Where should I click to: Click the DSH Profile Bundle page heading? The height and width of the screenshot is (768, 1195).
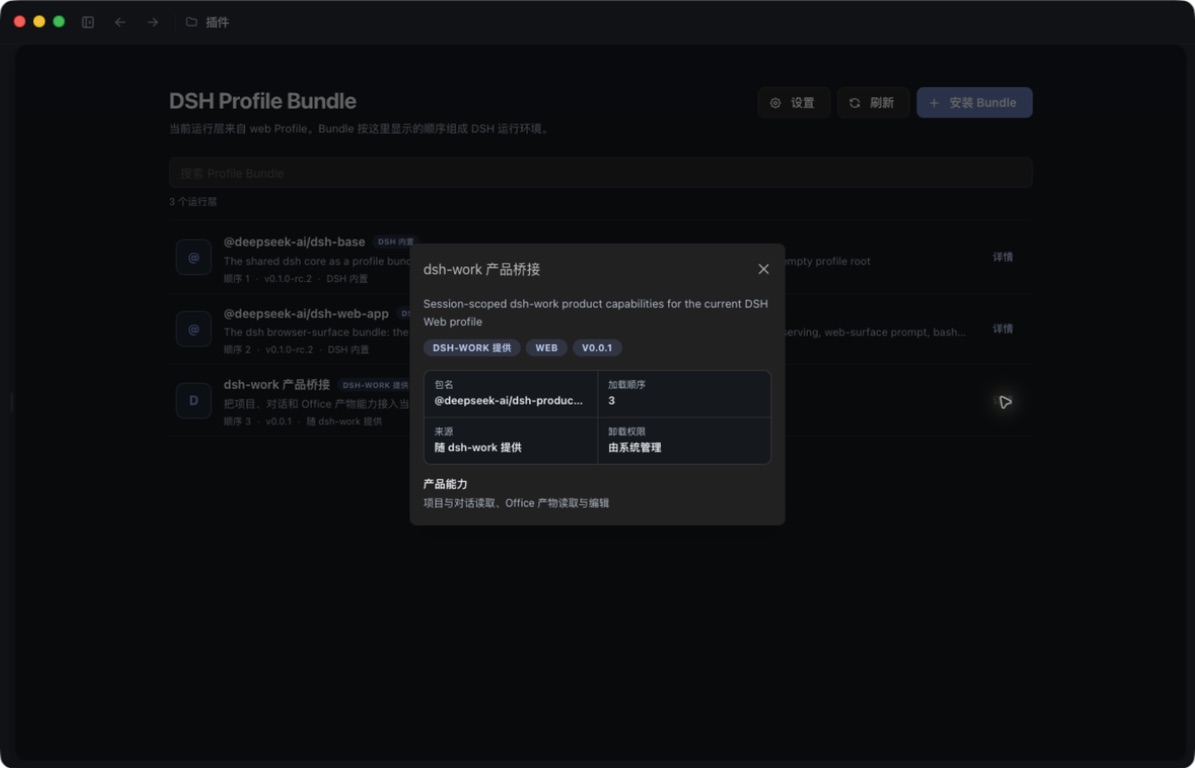262,101
